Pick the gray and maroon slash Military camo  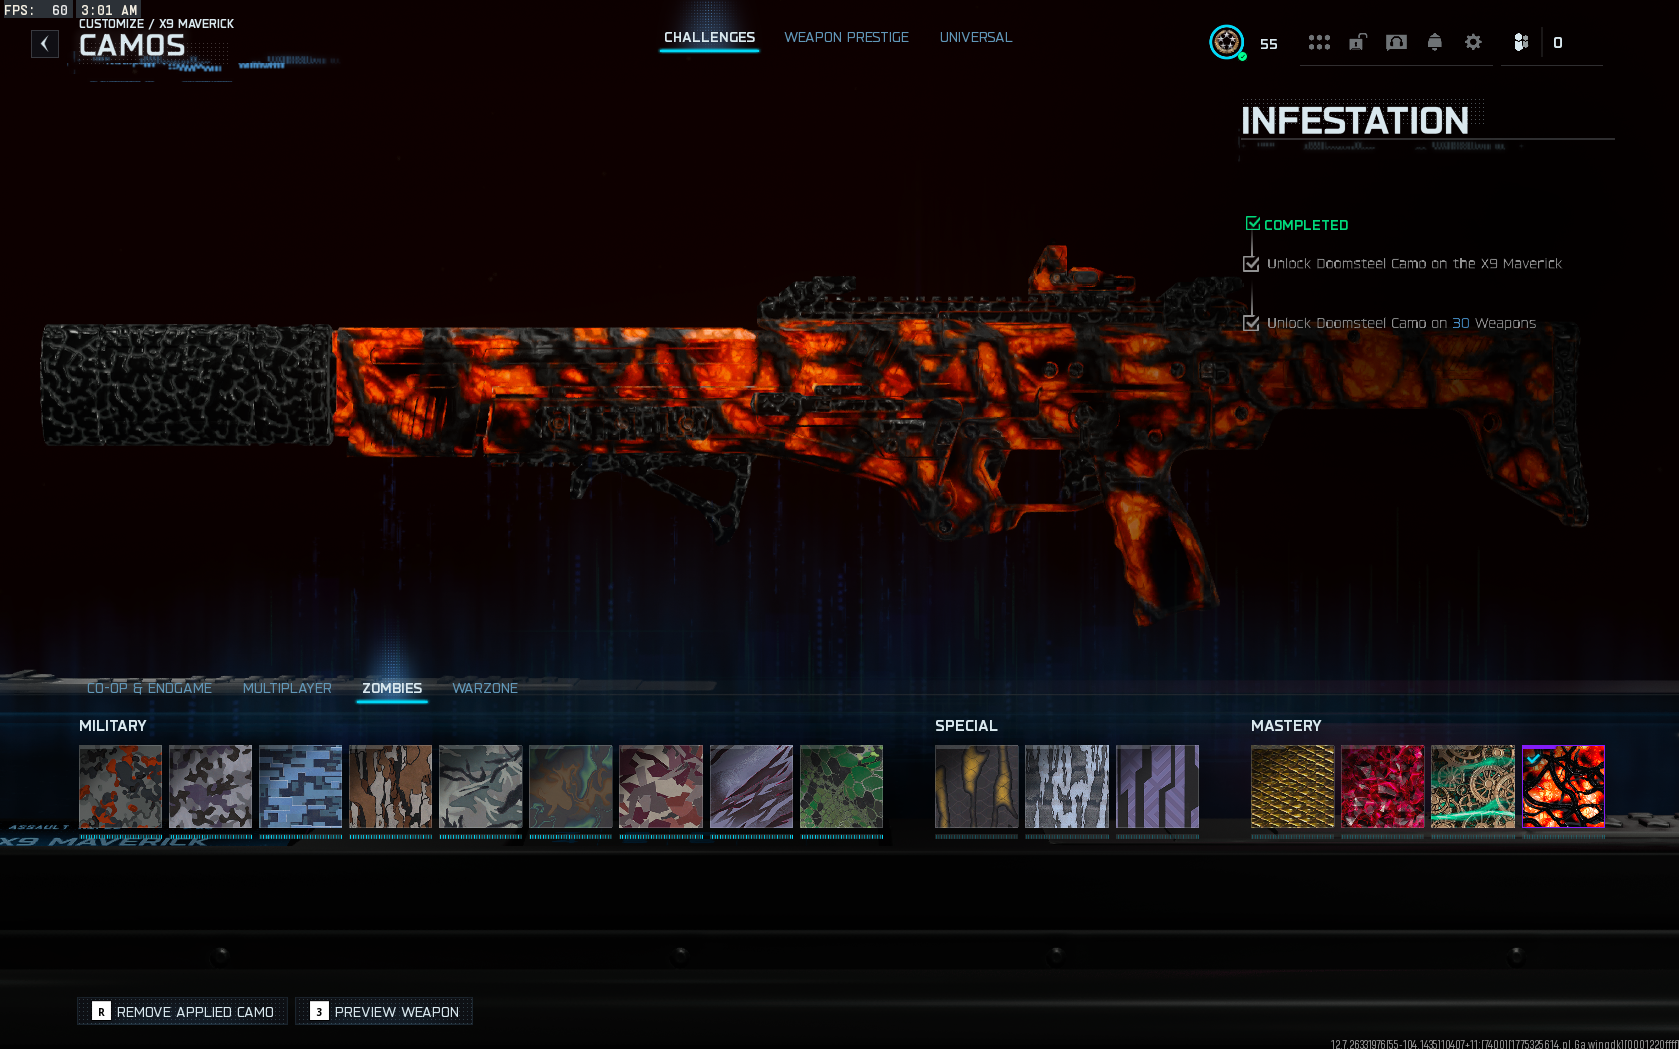point(751,786)
